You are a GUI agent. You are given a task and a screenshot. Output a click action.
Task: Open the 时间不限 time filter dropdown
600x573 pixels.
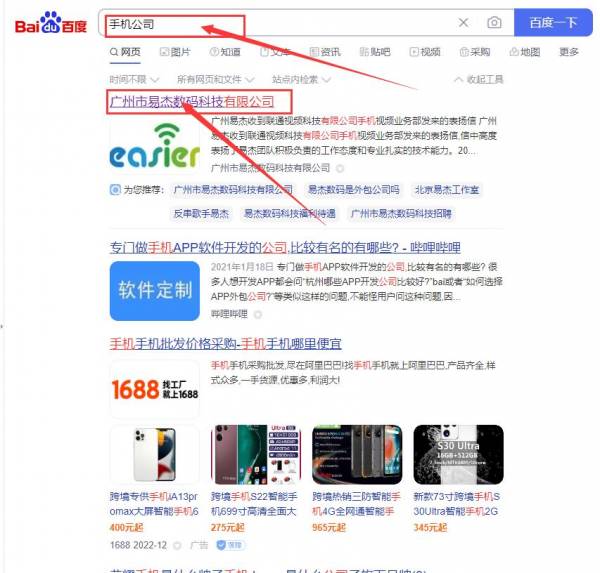click(x=134, y=79)
